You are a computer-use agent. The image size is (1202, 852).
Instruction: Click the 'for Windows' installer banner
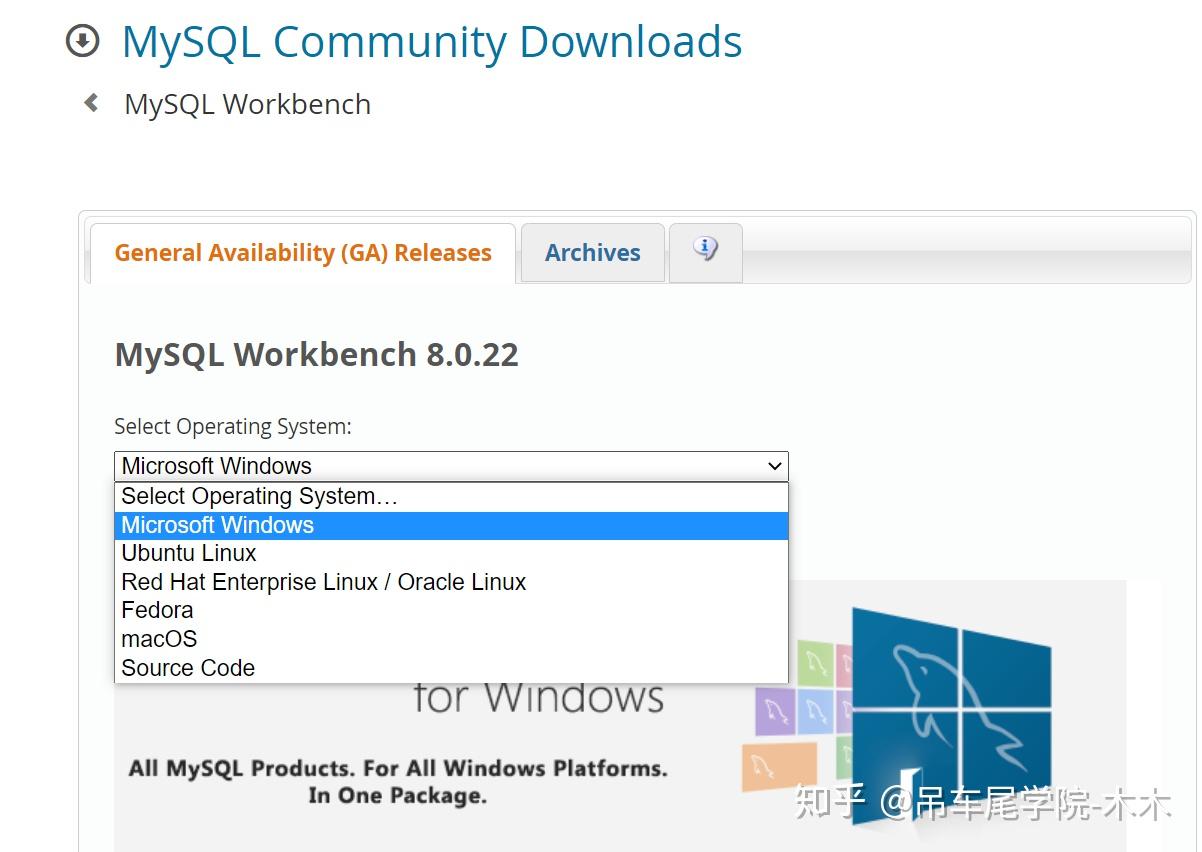point(538,698)
